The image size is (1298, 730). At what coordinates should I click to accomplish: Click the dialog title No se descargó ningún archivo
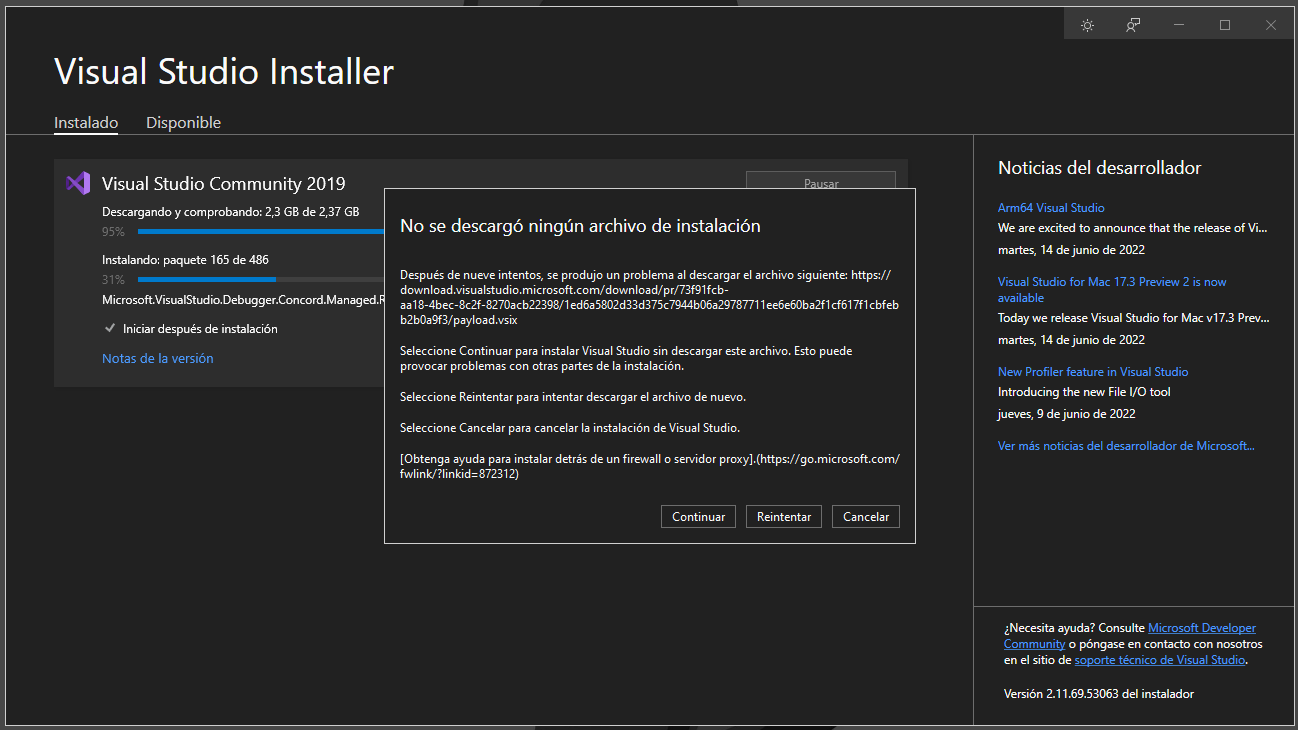coord(580,226)
